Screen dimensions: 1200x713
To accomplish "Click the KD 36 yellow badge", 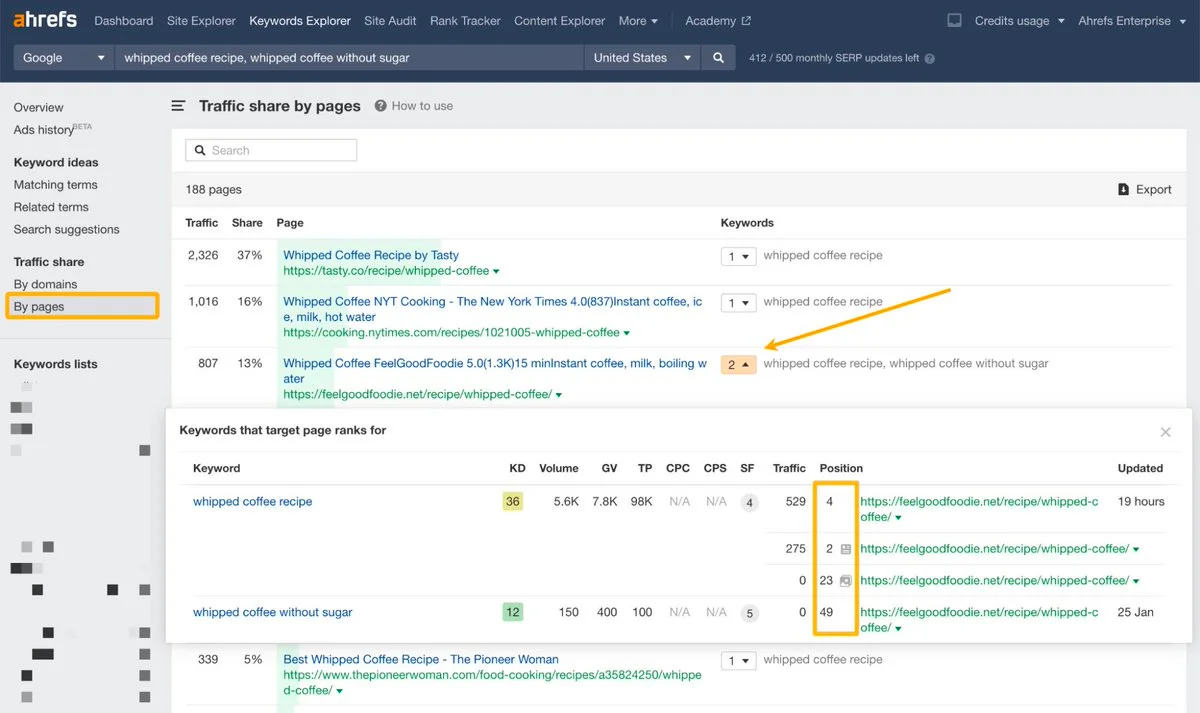I will [512, 502].
